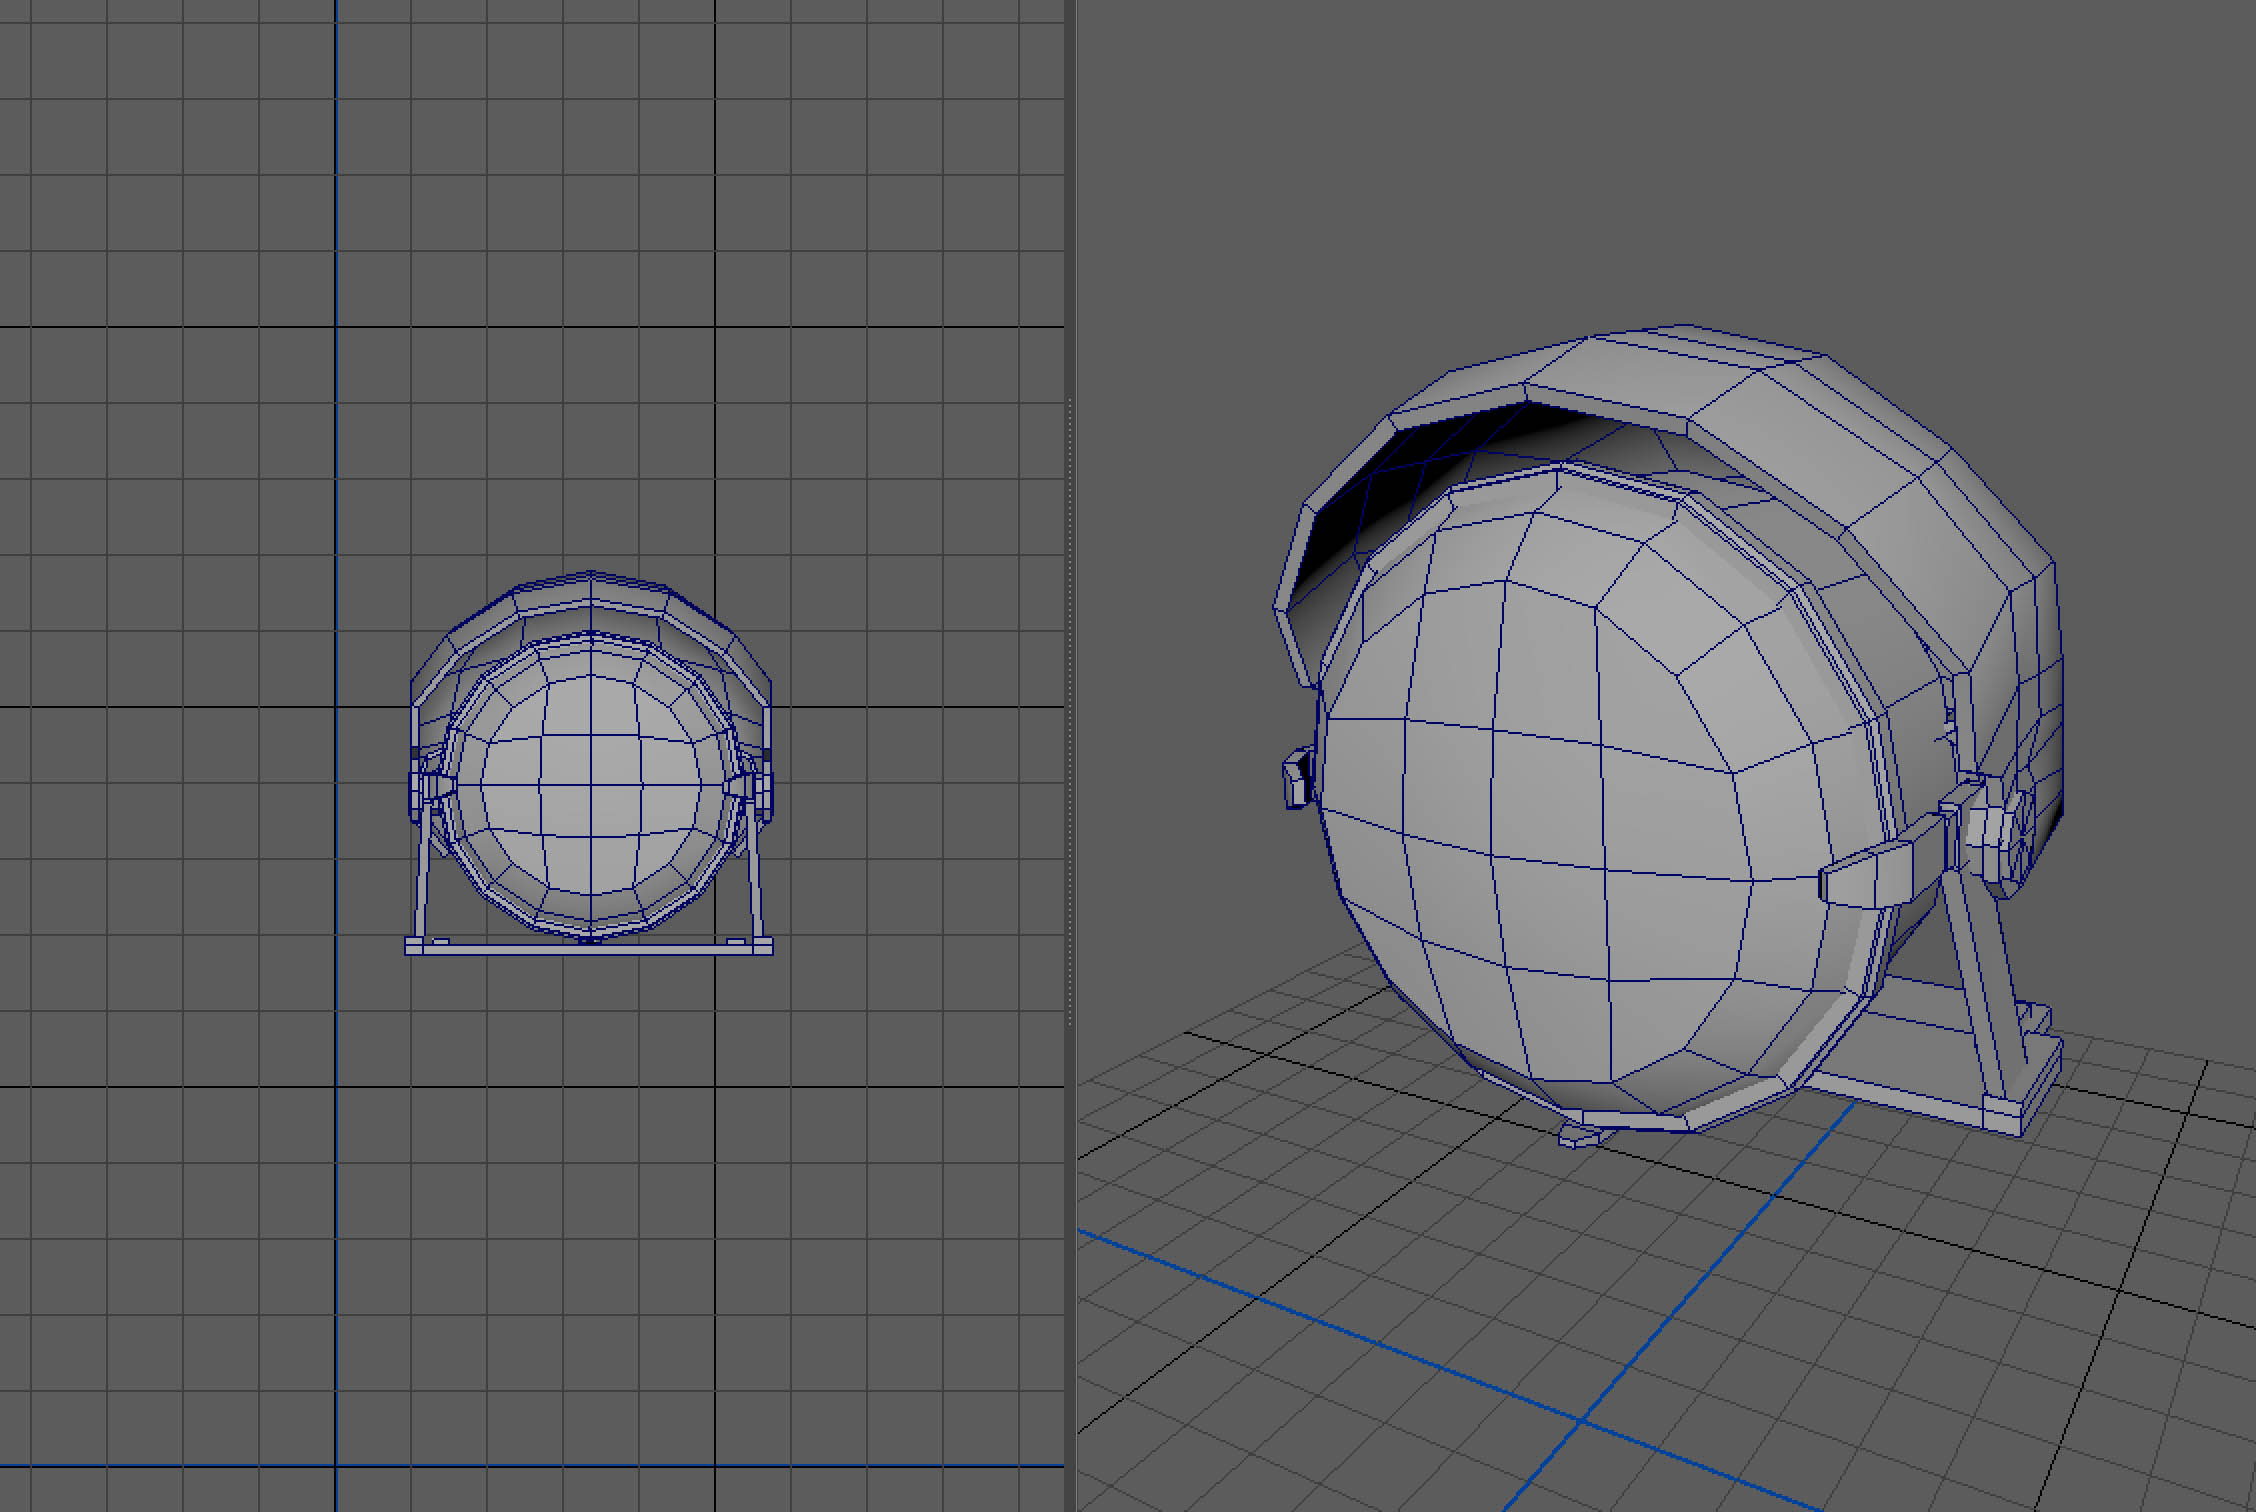
Task: Select the spherical lens in the front orthographic view
Action: pyautogui.click(x=590, y=785)
